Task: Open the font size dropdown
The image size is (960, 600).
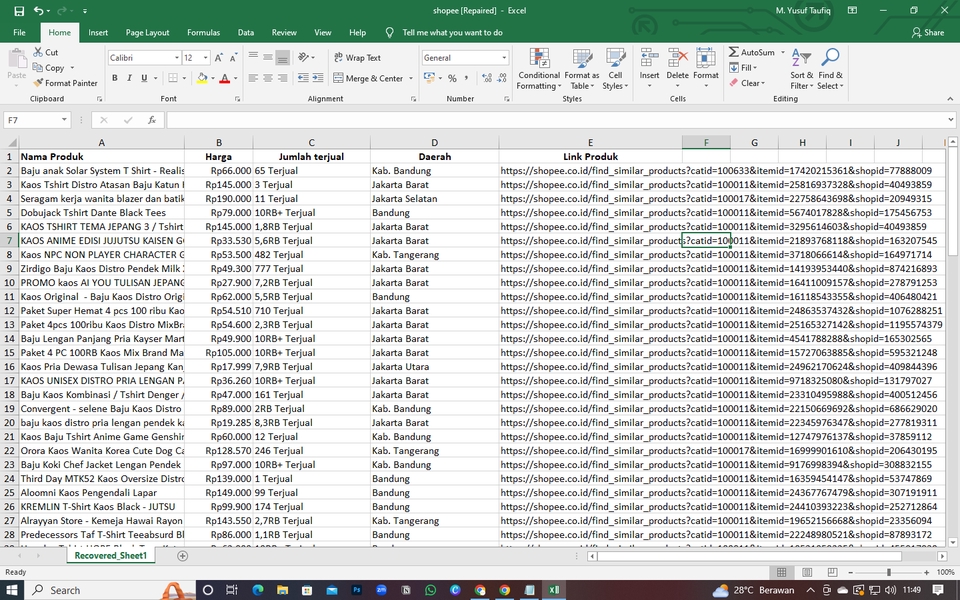Action: pos(205,58)
